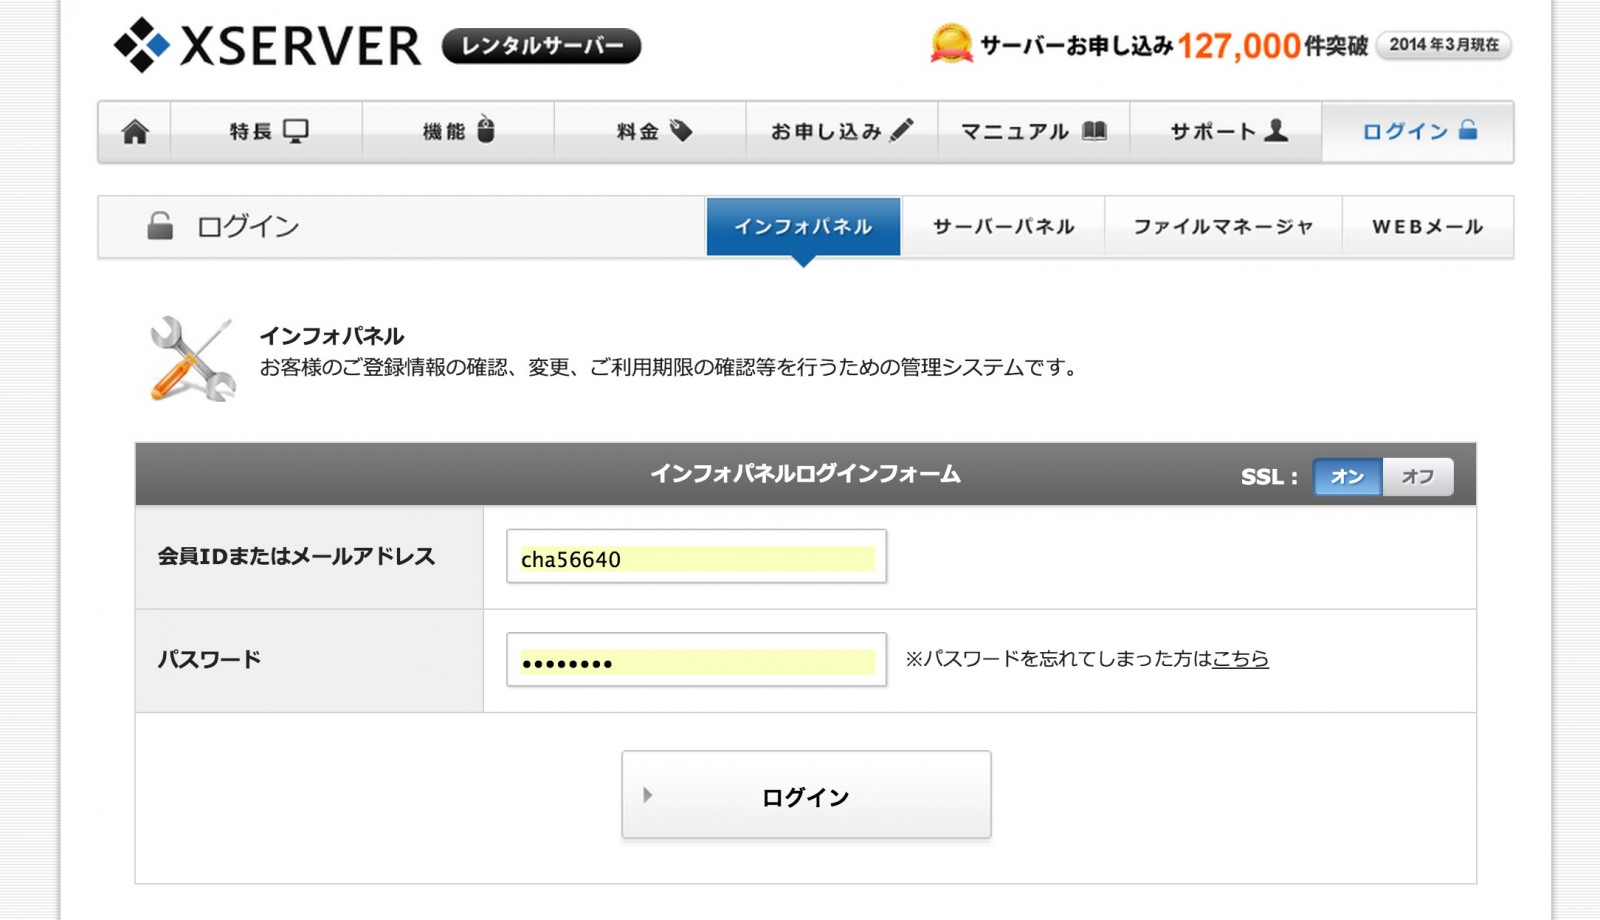This screenshot has width=1600, height=920.
Task: Open the 料金 pricing menu item
Action: pos(651,131)
